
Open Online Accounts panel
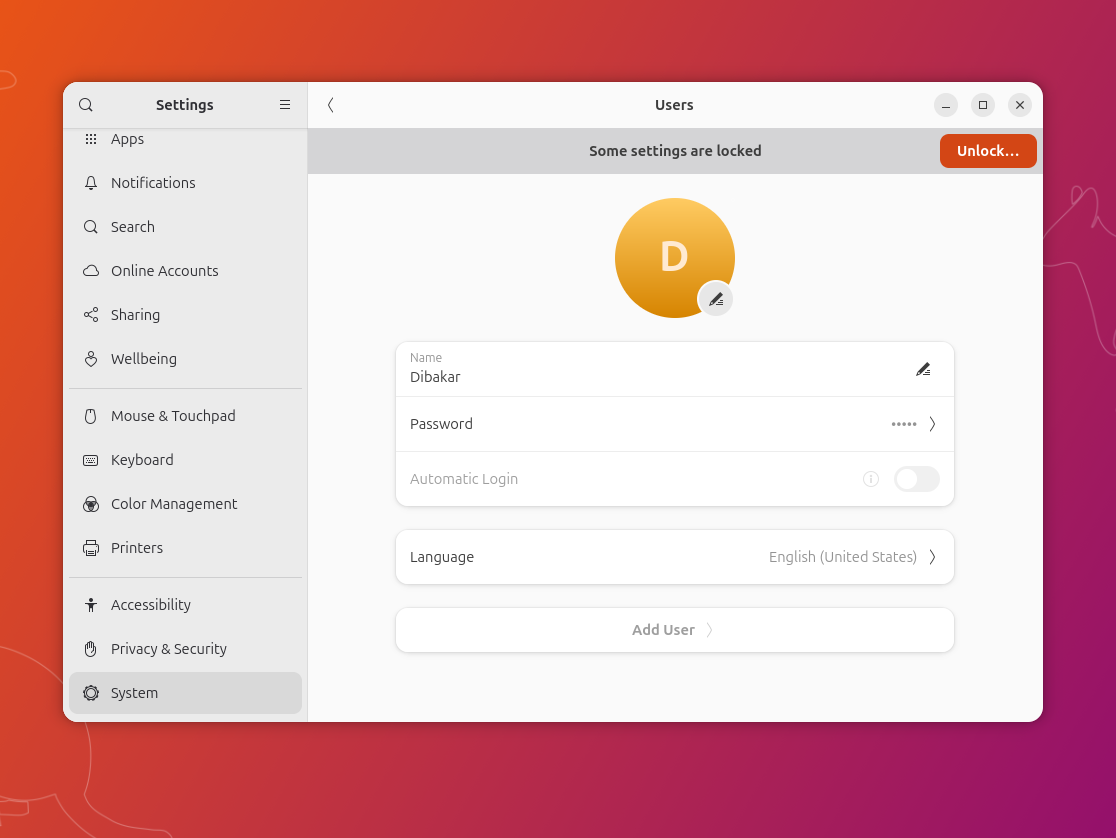(185, 271)
